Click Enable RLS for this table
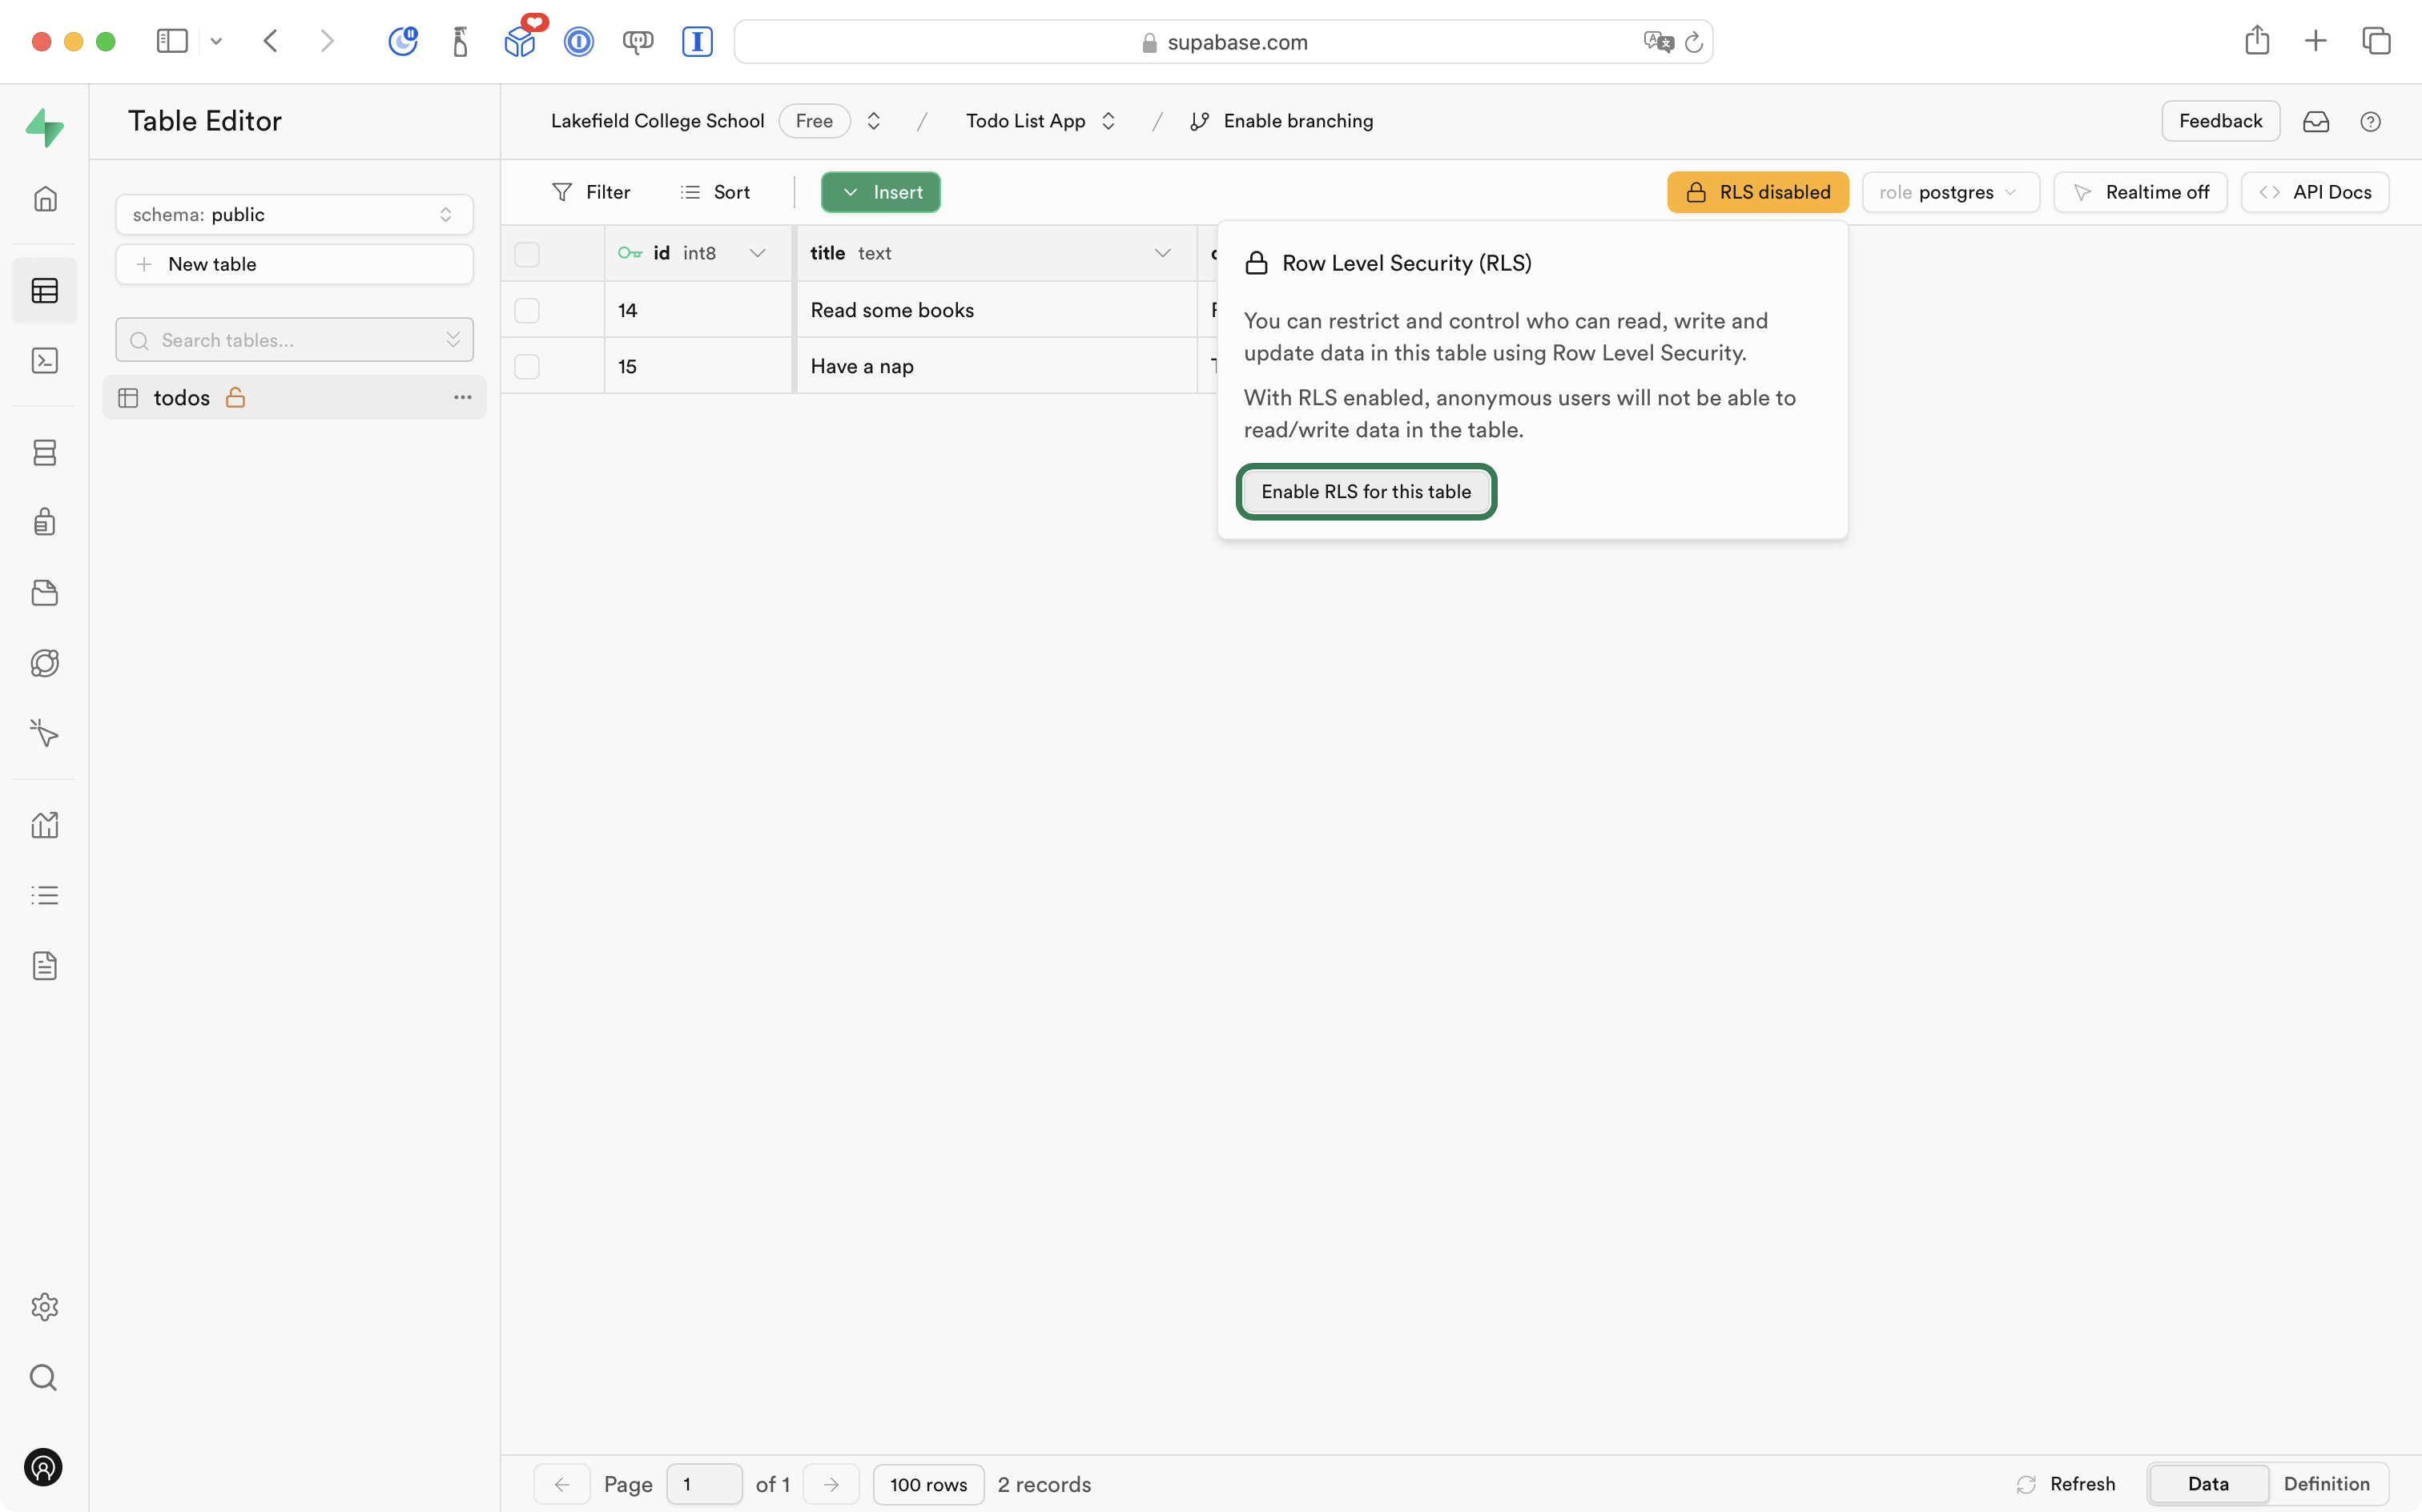2422x1512 pixels. [1365, 492]
